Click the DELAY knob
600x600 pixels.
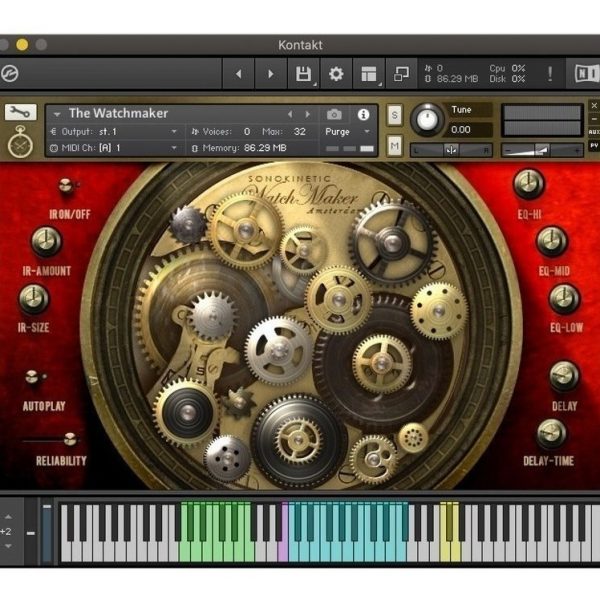564,375
